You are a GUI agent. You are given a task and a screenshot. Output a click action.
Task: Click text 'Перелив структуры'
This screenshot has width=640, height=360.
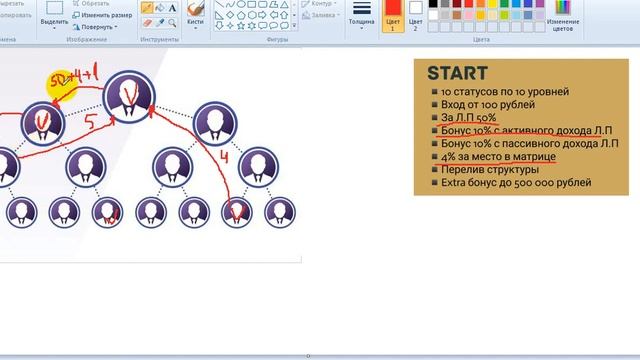click(x=490, y=169)
